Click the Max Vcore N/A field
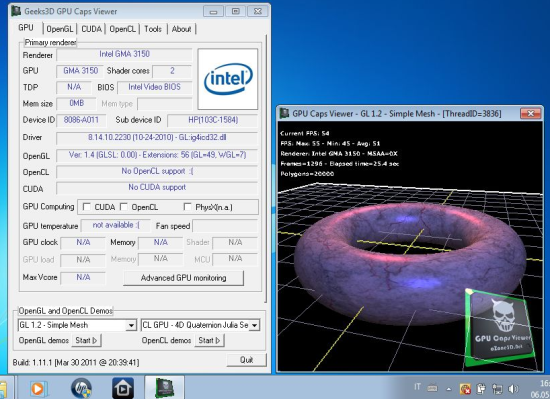The height and width of the screenshot is (399, 550). [x=83, y=278]
